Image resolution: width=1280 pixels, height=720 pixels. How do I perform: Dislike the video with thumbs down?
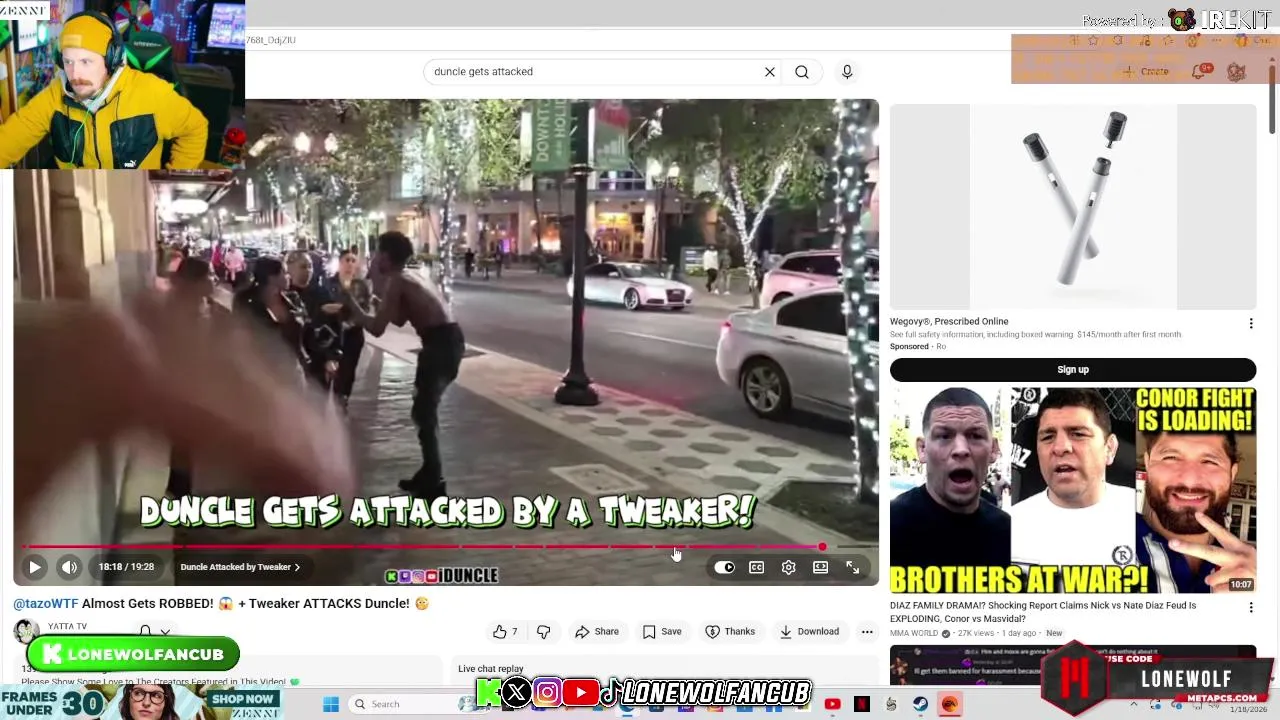click(x=544, y=632)
